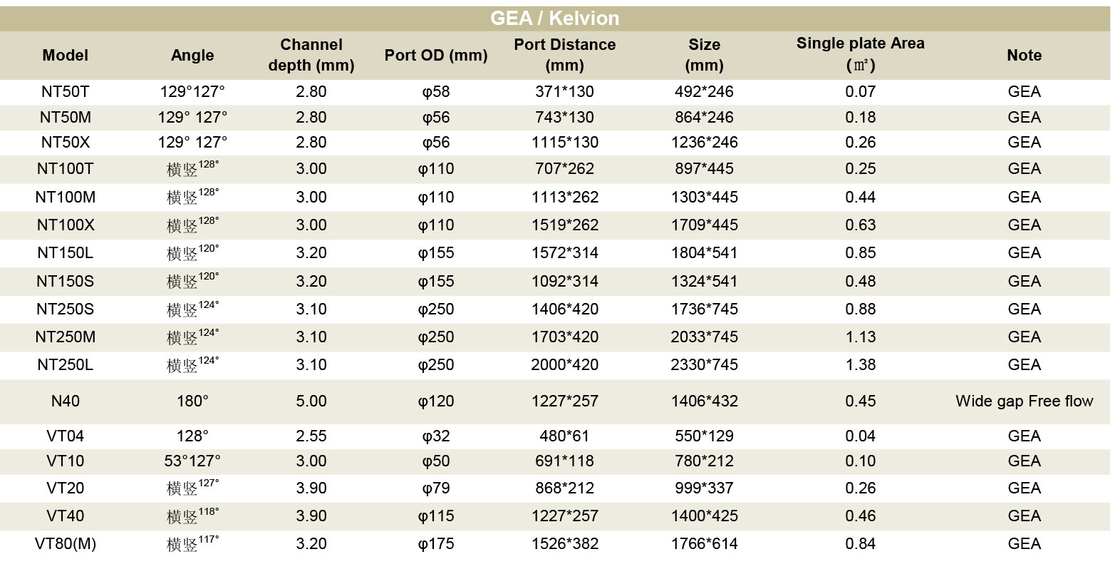Select the '180°' angle cell
The width and height of the screenshot is (1120, 584).
click(192, 401)
